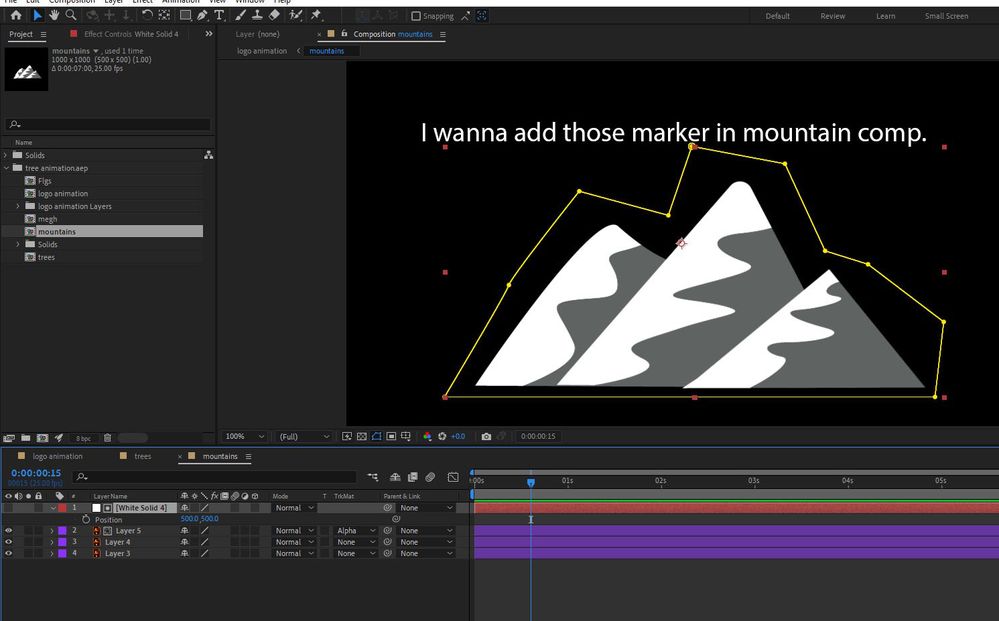The height and width of the screenshot is (621, 999).
Task: Activate the Zoom magnifier tool
Action: tap(71, 15)
